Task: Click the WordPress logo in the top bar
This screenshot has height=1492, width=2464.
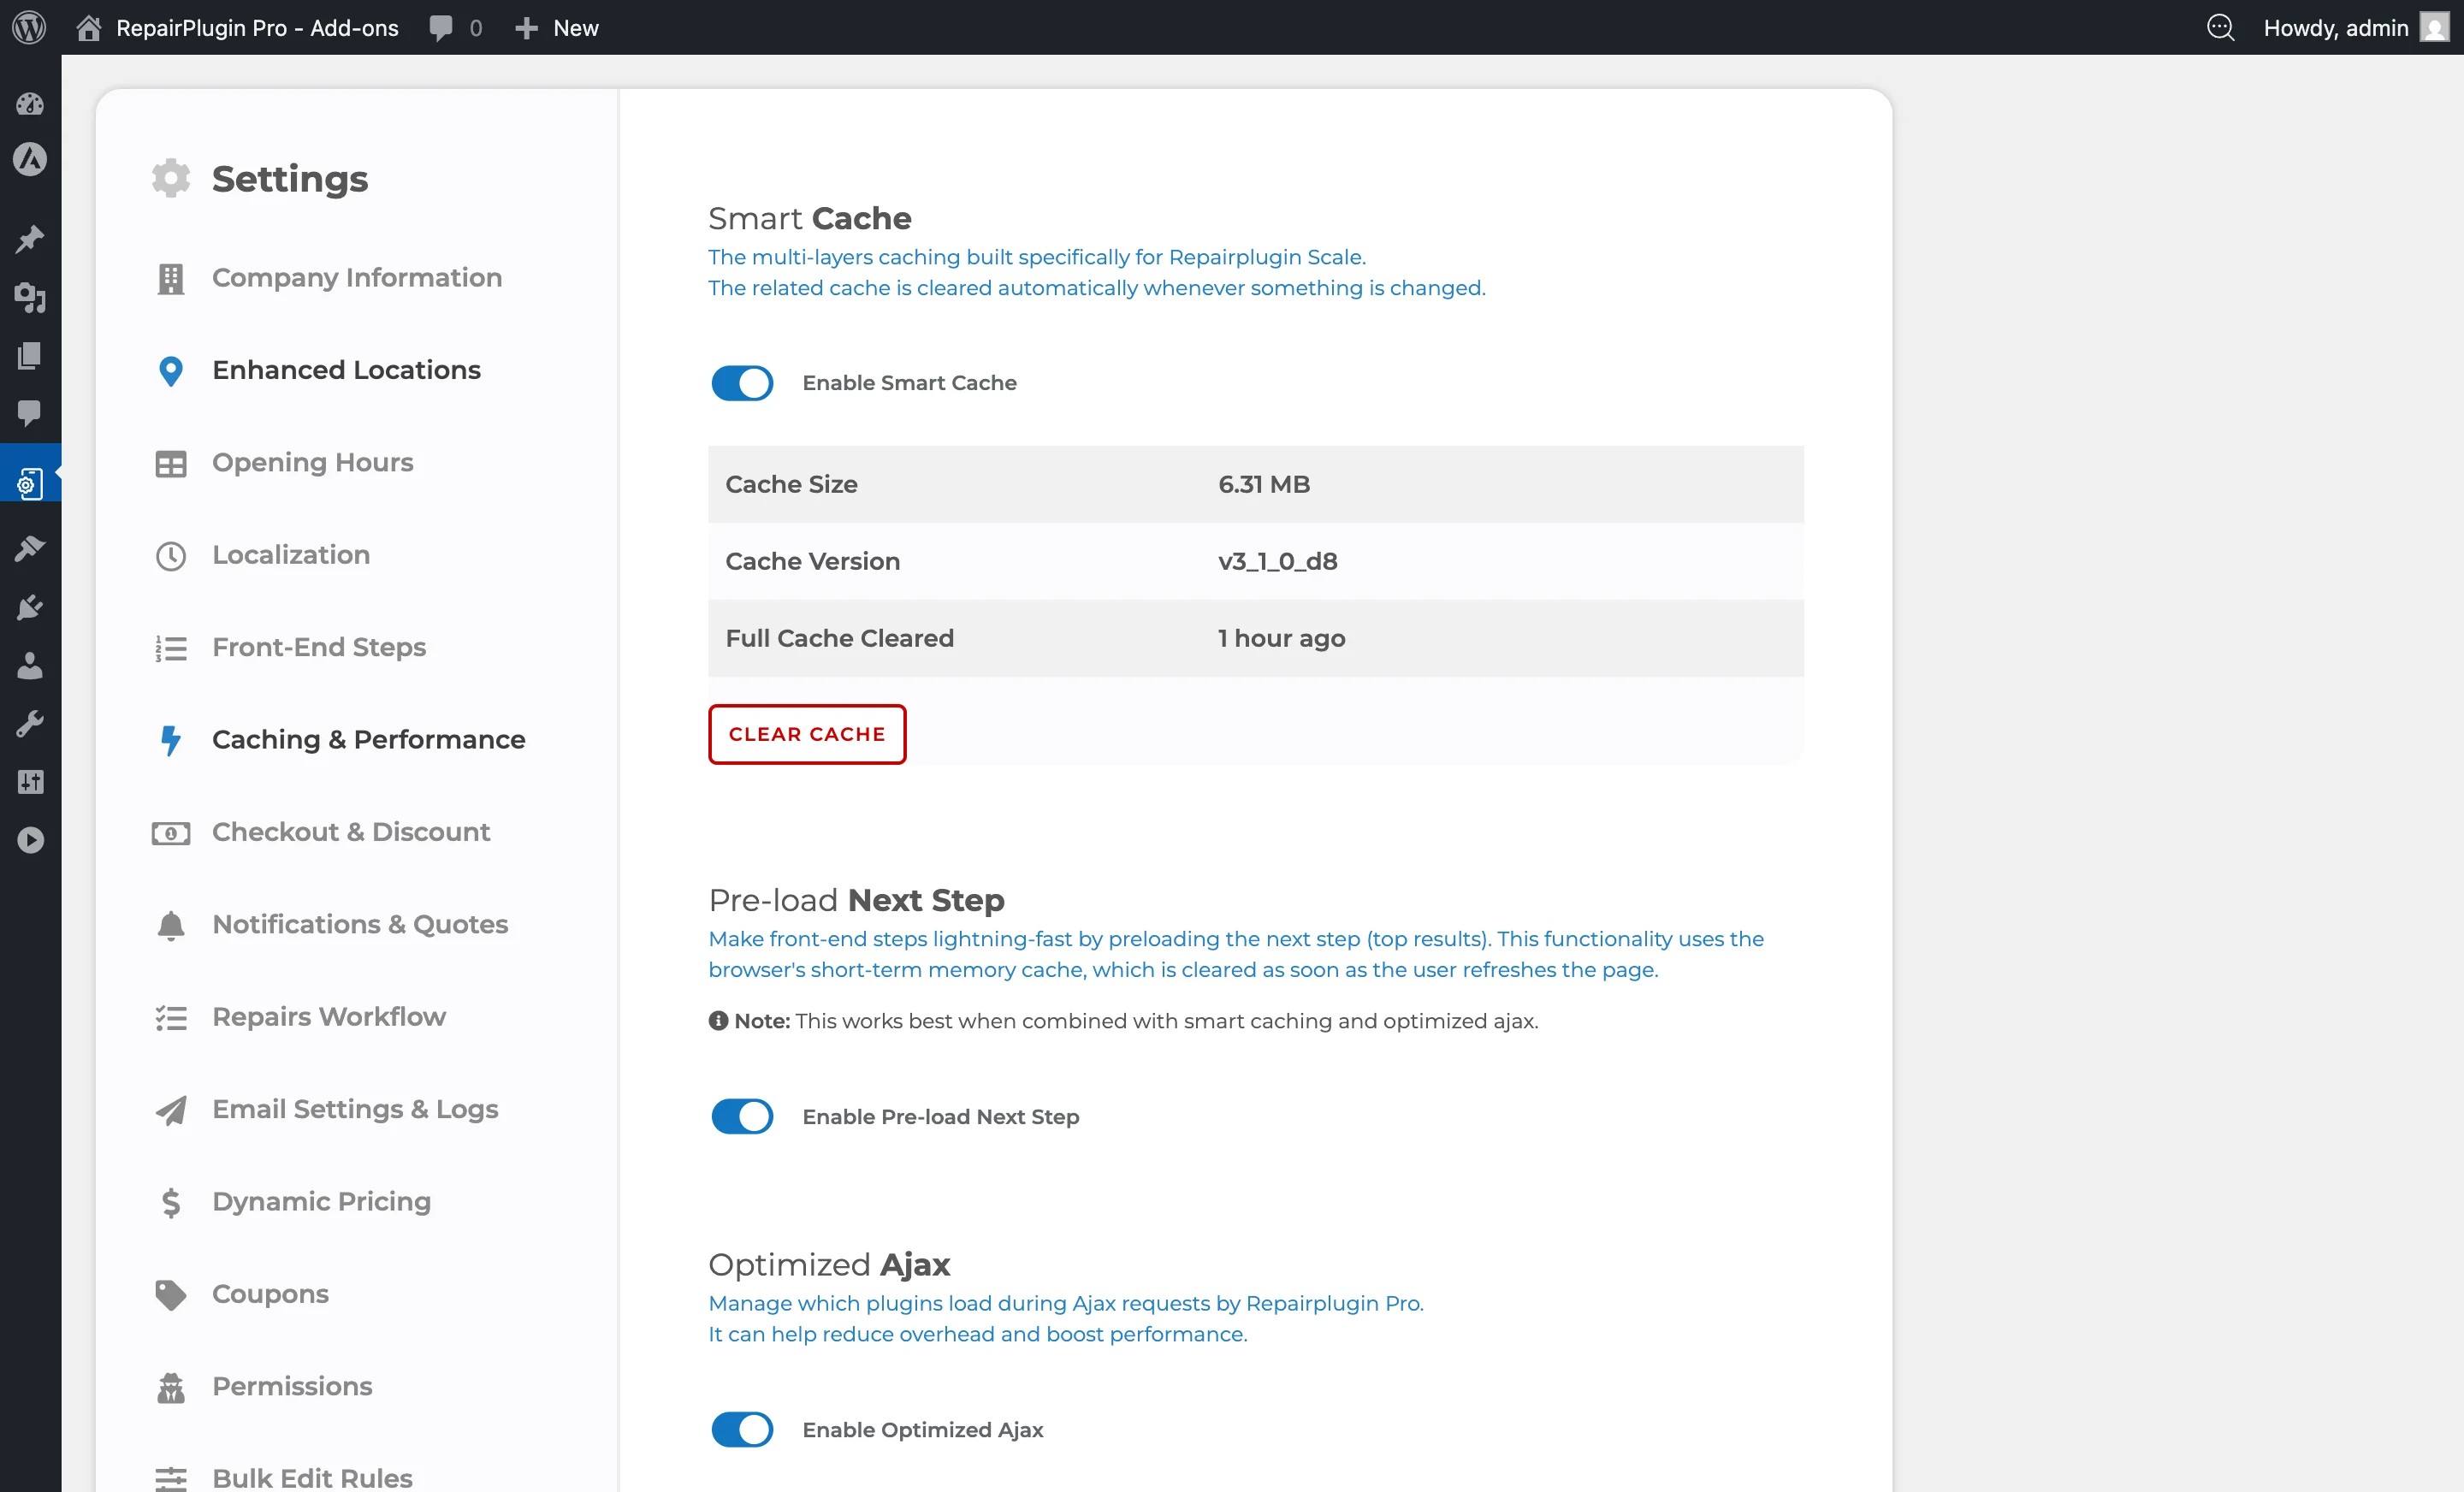Action: (28, 27)
